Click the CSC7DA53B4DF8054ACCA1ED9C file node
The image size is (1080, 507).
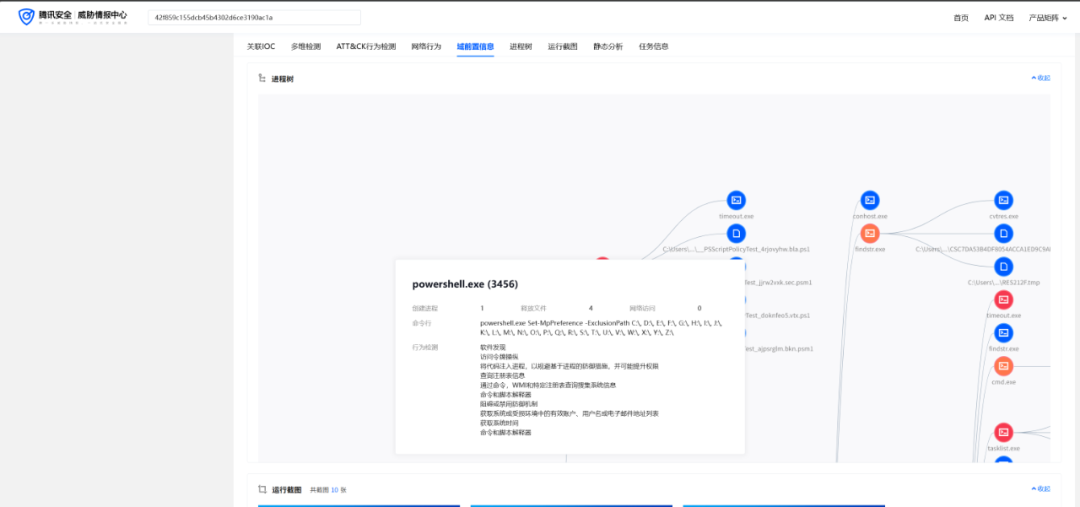click(1004, 234)
